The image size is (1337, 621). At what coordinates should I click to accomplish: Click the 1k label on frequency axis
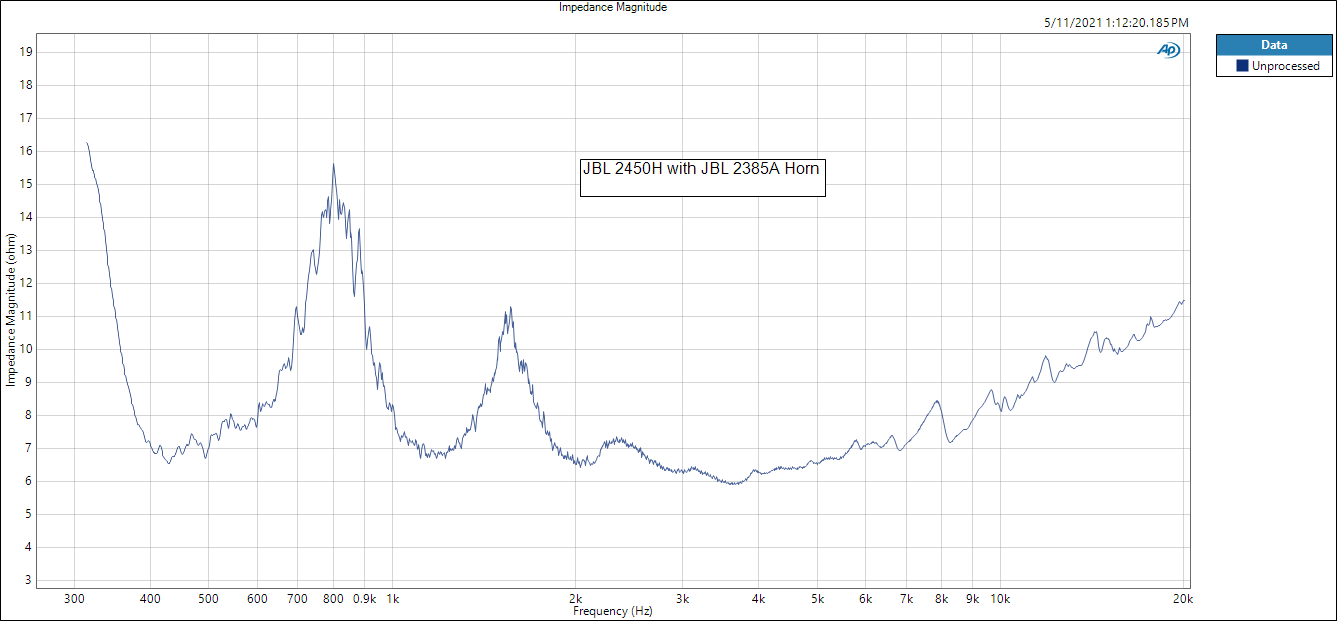pos(392,599)
